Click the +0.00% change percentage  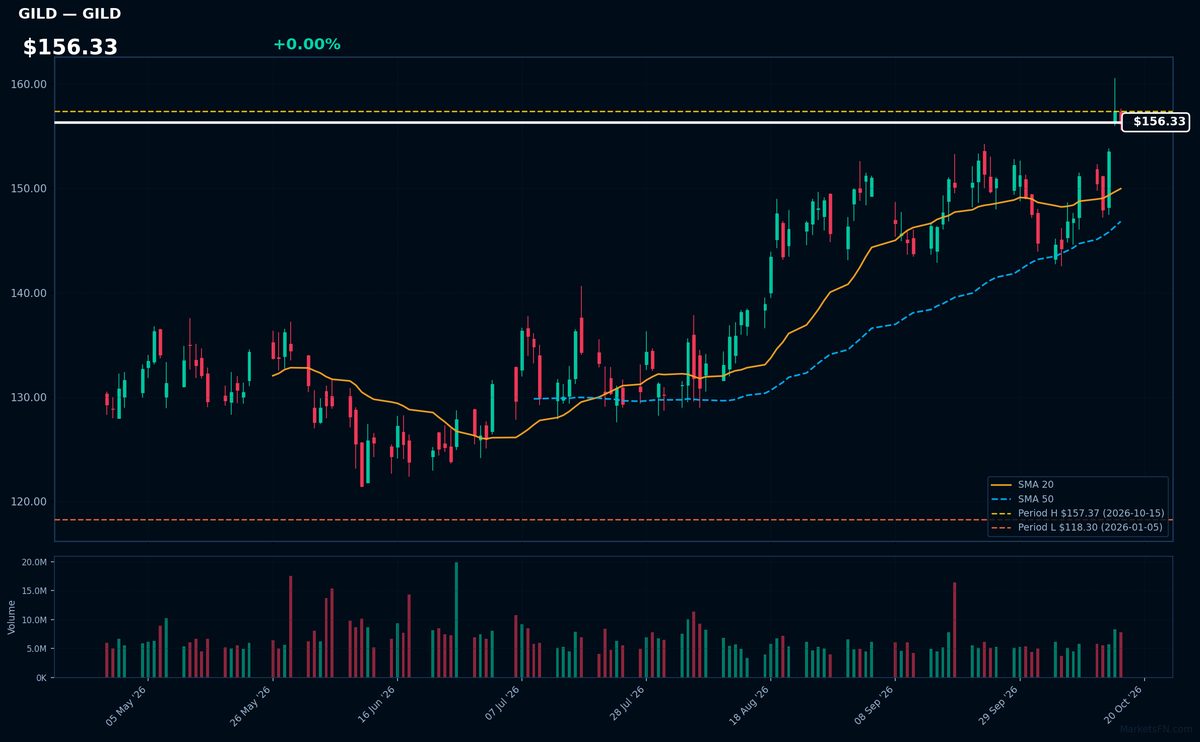coord(306,44)
